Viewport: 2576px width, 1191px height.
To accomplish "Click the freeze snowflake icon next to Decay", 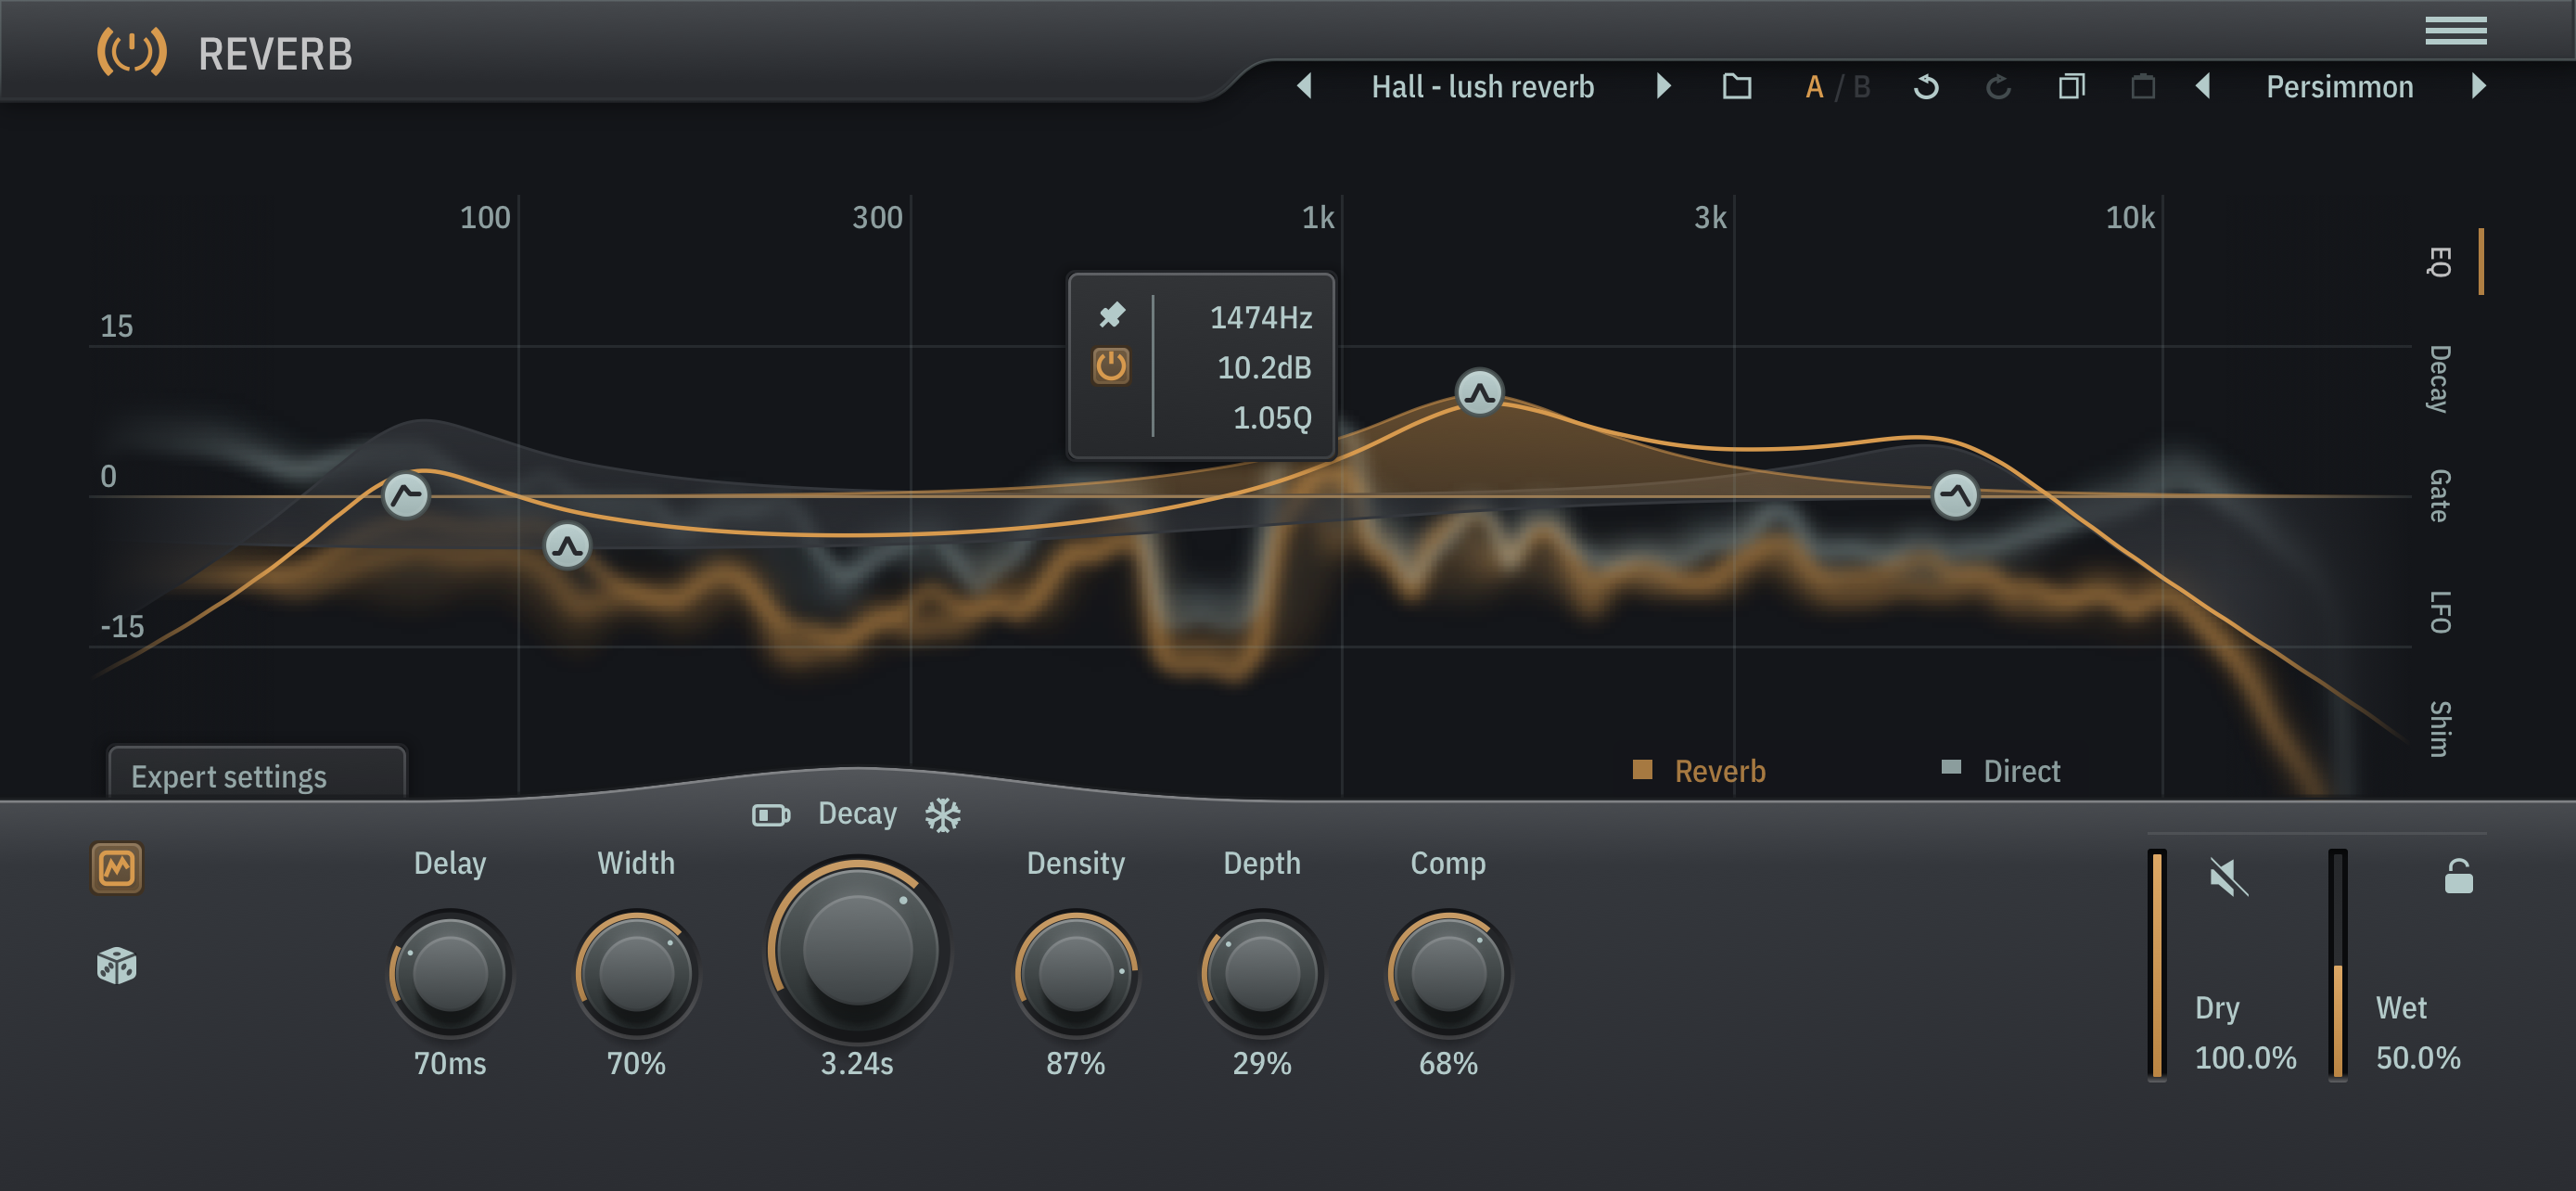I will tap(942, 815).
